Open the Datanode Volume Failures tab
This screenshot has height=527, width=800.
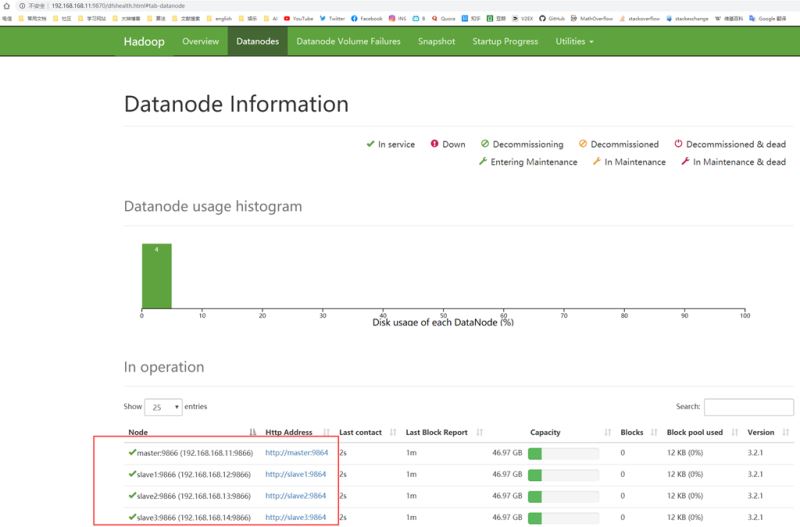point(348,41)
